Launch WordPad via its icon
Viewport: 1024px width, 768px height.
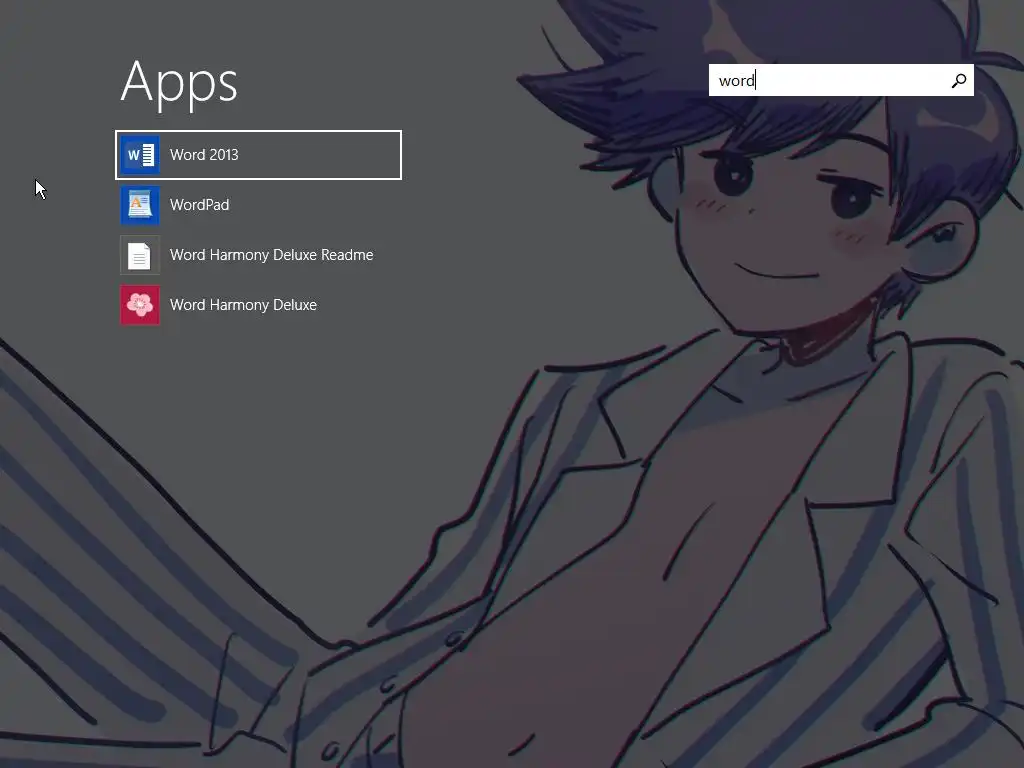140,205
